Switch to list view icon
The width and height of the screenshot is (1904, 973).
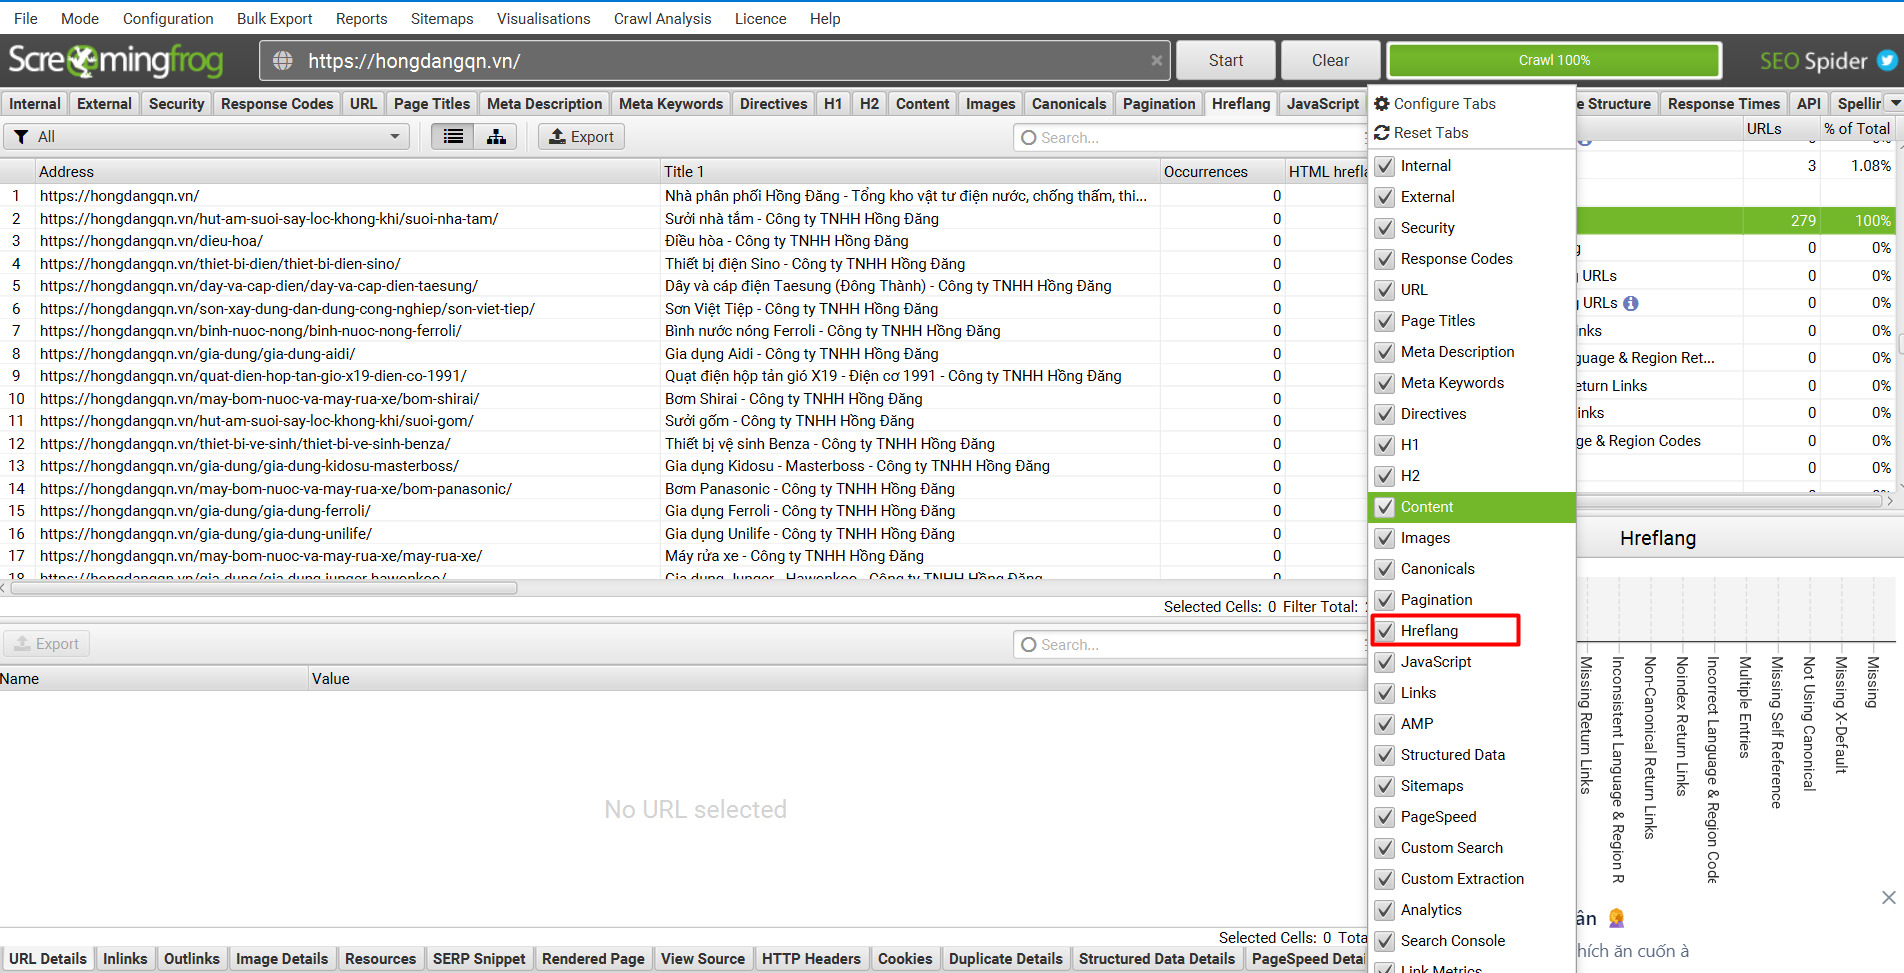click(453, 137)
